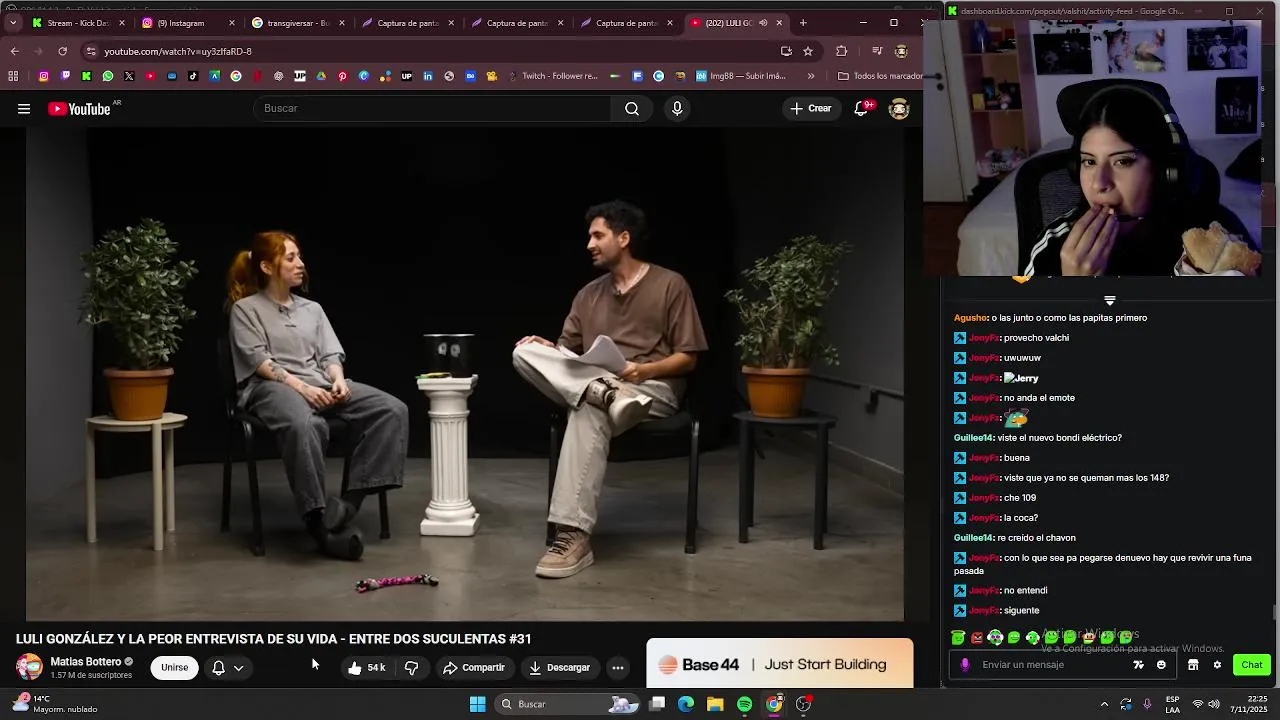This screenshot has height=720, width=1280.
Task: Click the browser address bar URL
Action: 178,51
